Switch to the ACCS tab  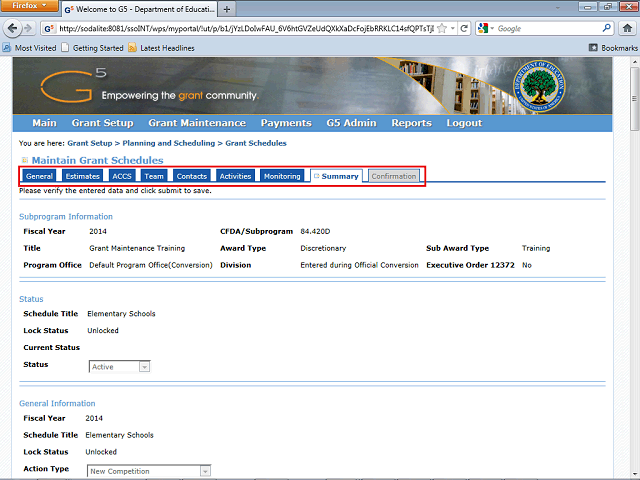[x=122, y=176]
